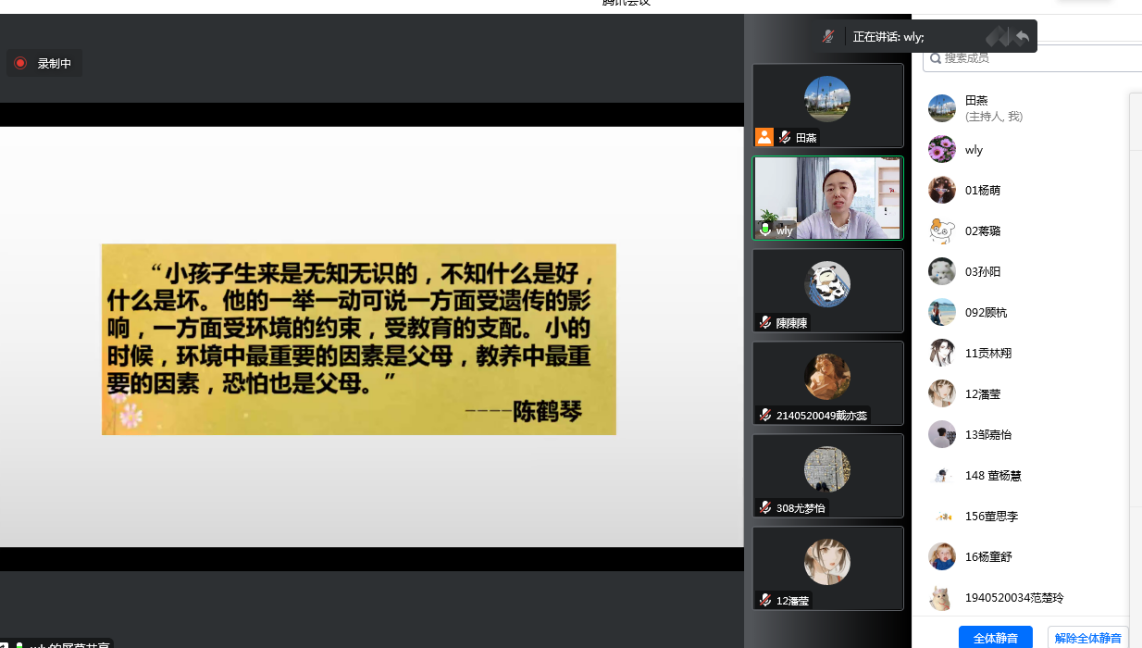The width and height of the screenshot is (1142, 648).
Task: Click the green mic icon on wly's video
Action: click(x=765, y=230)
